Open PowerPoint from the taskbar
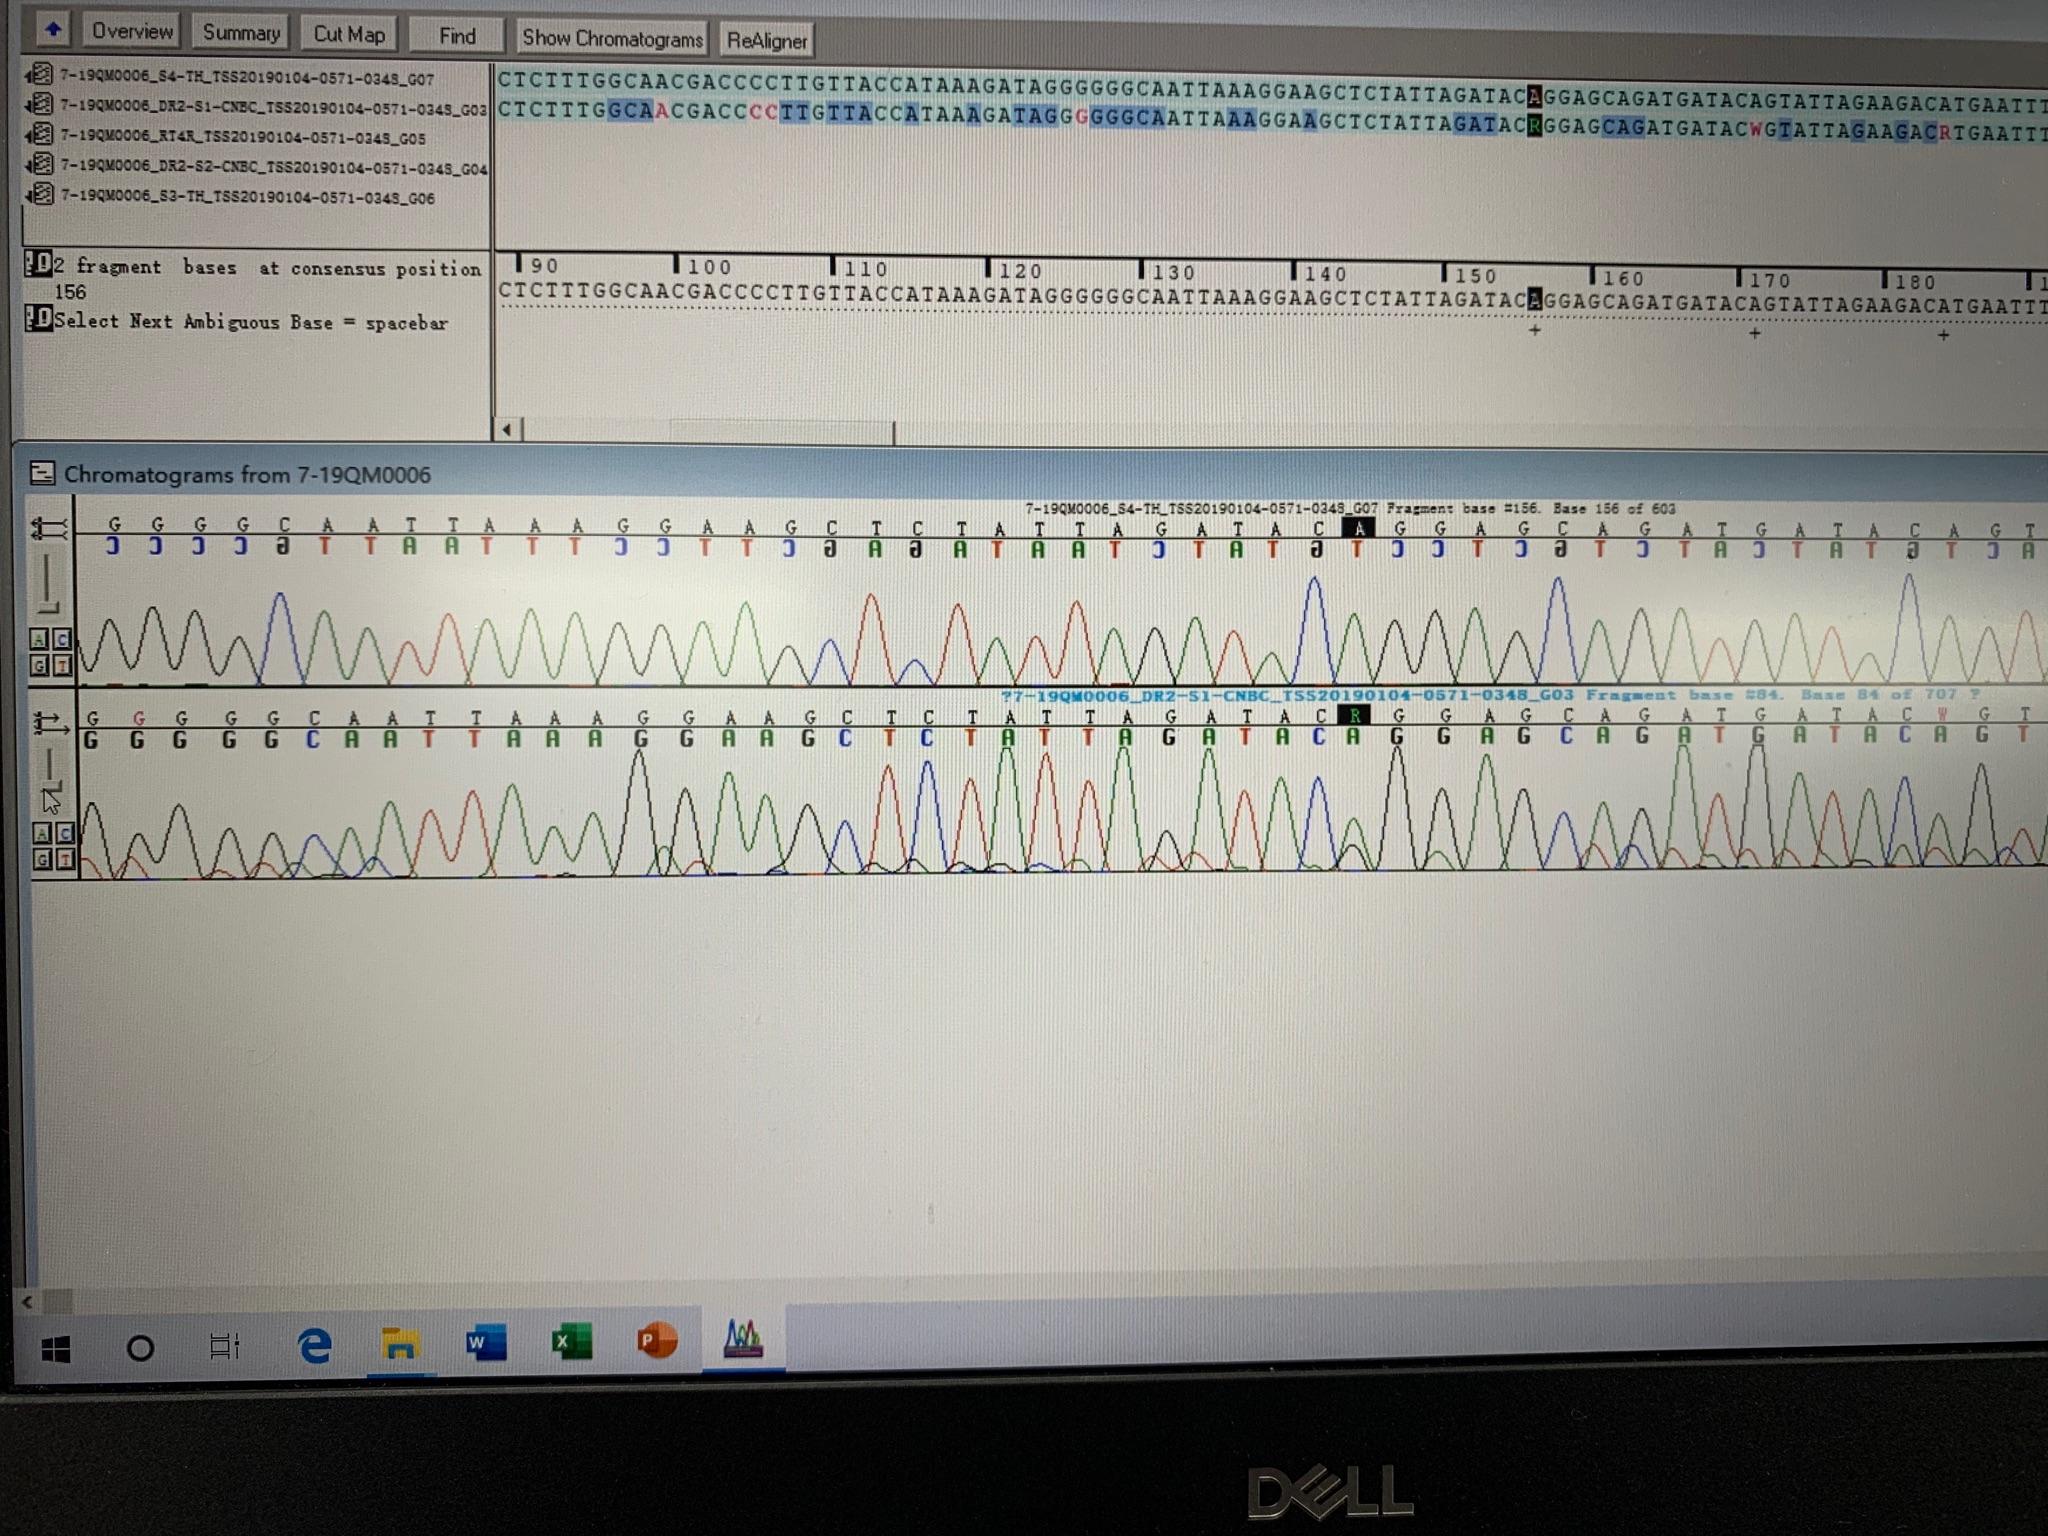The image size is (2048, 1536). pyautogui.click(x=657, y=1340)
